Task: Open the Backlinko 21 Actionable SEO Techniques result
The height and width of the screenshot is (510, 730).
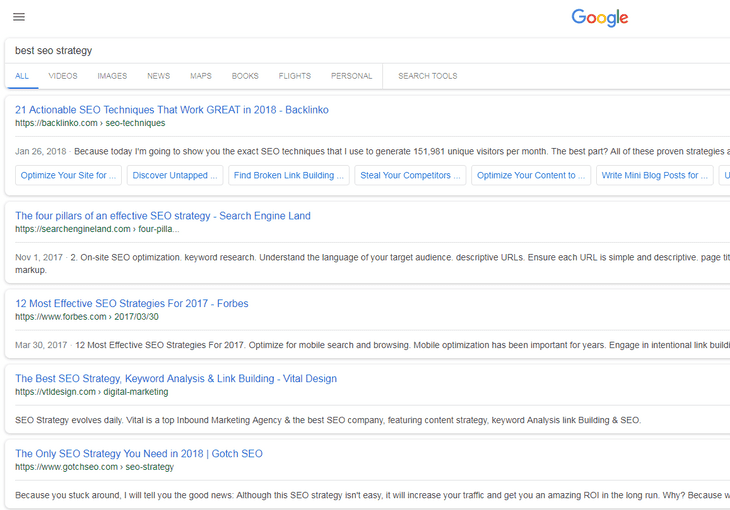Action: click(172, 110)
